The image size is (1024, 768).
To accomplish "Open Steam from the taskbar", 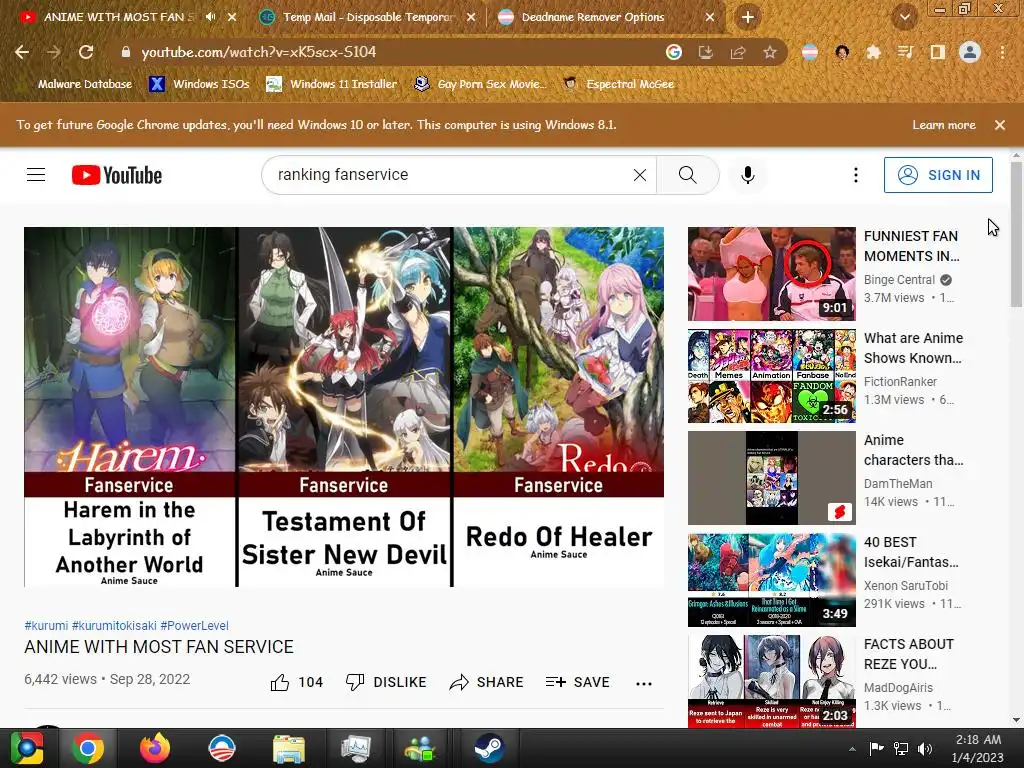I will (x=488, y=748).
